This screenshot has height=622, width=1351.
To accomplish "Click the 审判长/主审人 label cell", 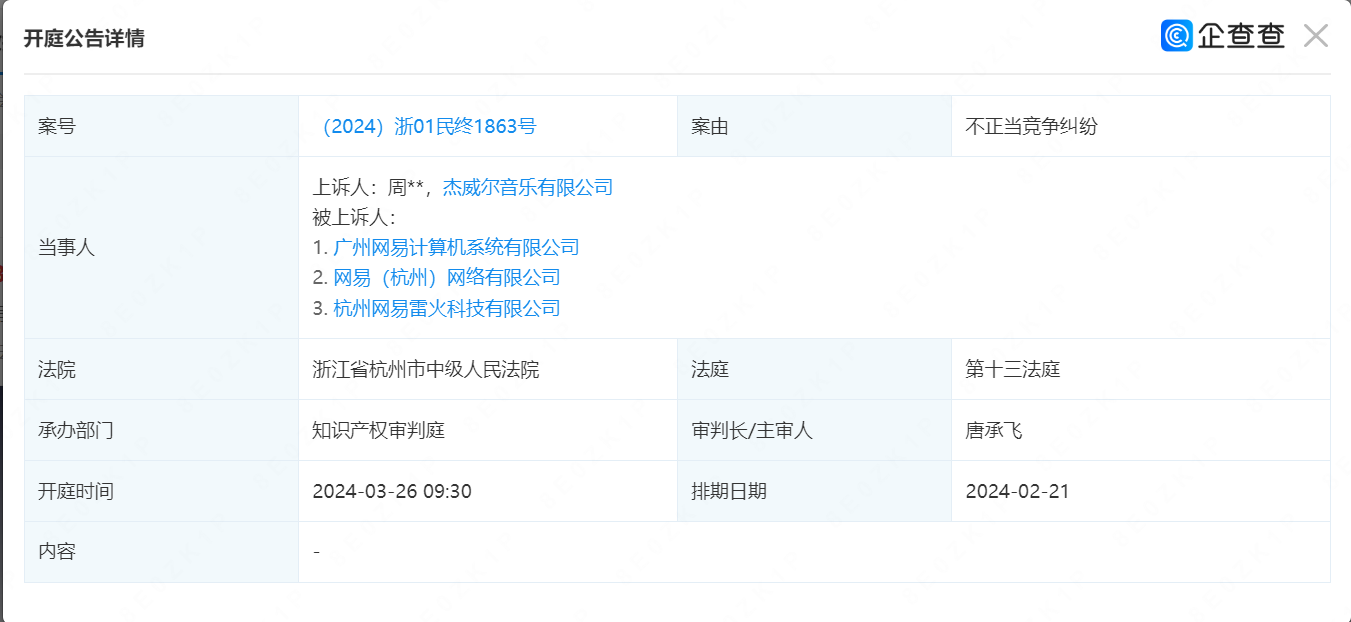I will coord(751,431).
